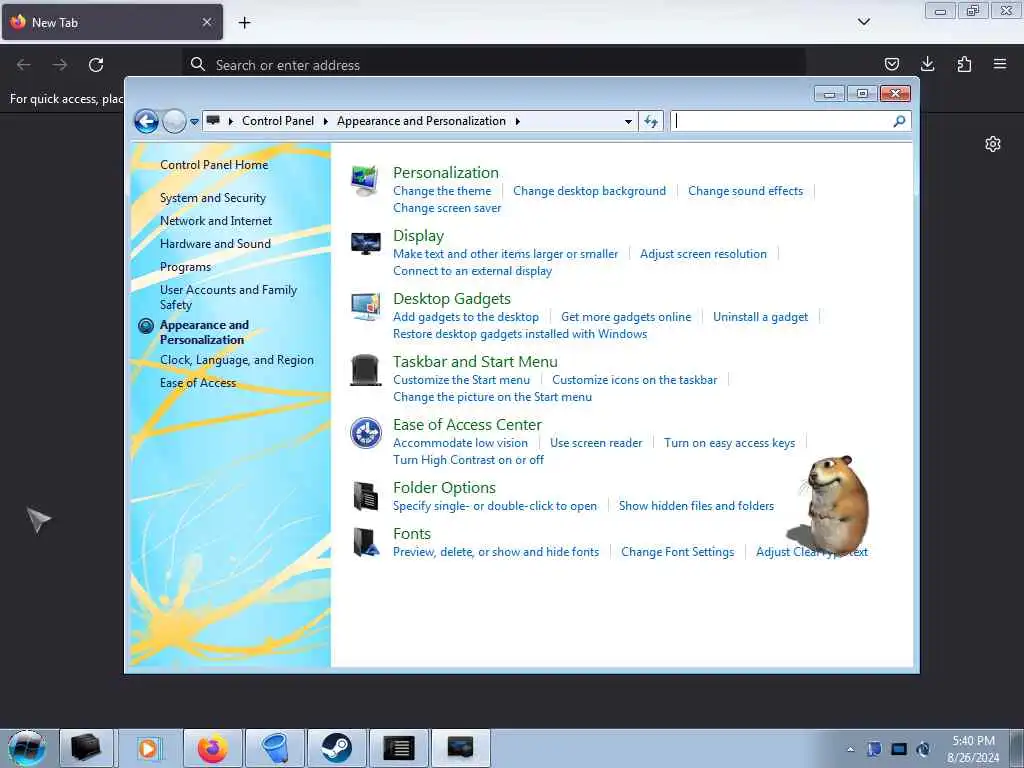Reload the Firefox page
Viewport: 1024px width, 768px height.
pyautogui.click(x=96, y=65)
